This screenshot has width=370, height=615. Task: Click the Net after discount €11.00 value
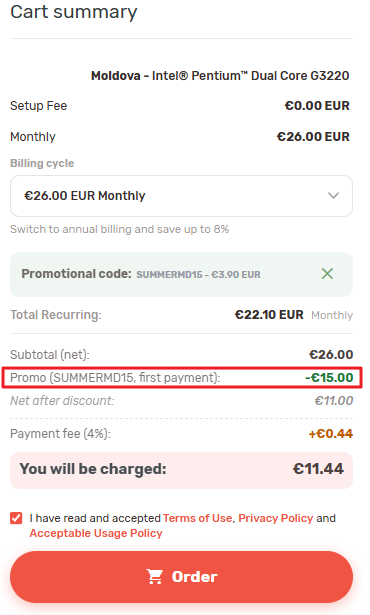point(334,400)
